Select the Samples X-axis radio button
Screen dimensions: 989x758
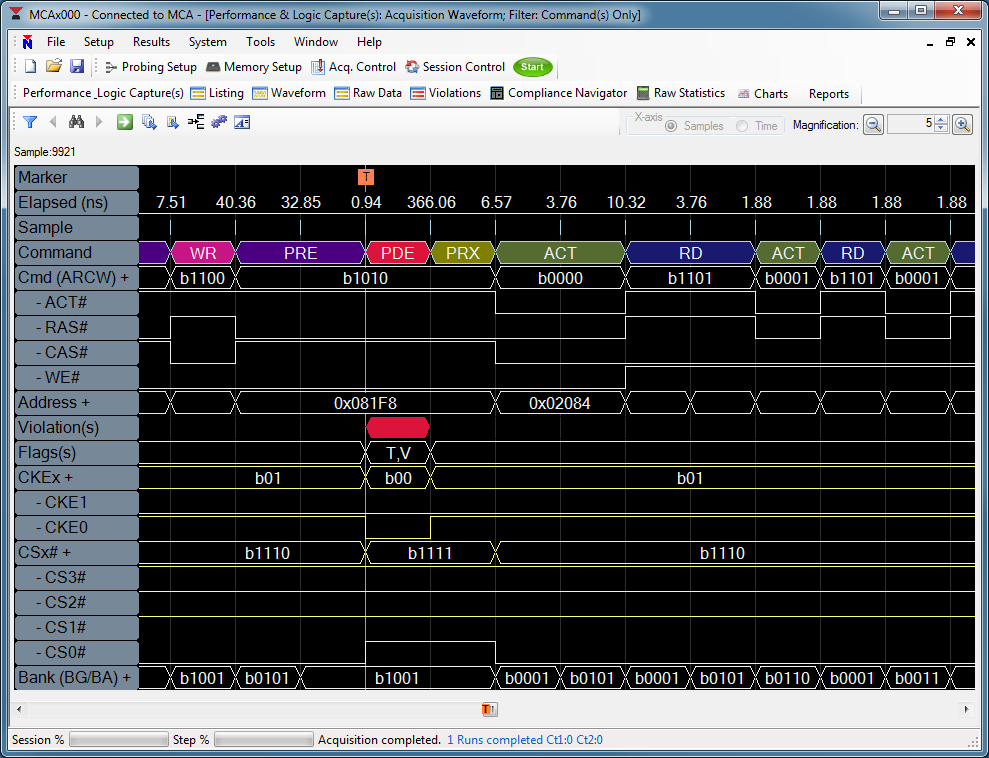click(671, 126)
